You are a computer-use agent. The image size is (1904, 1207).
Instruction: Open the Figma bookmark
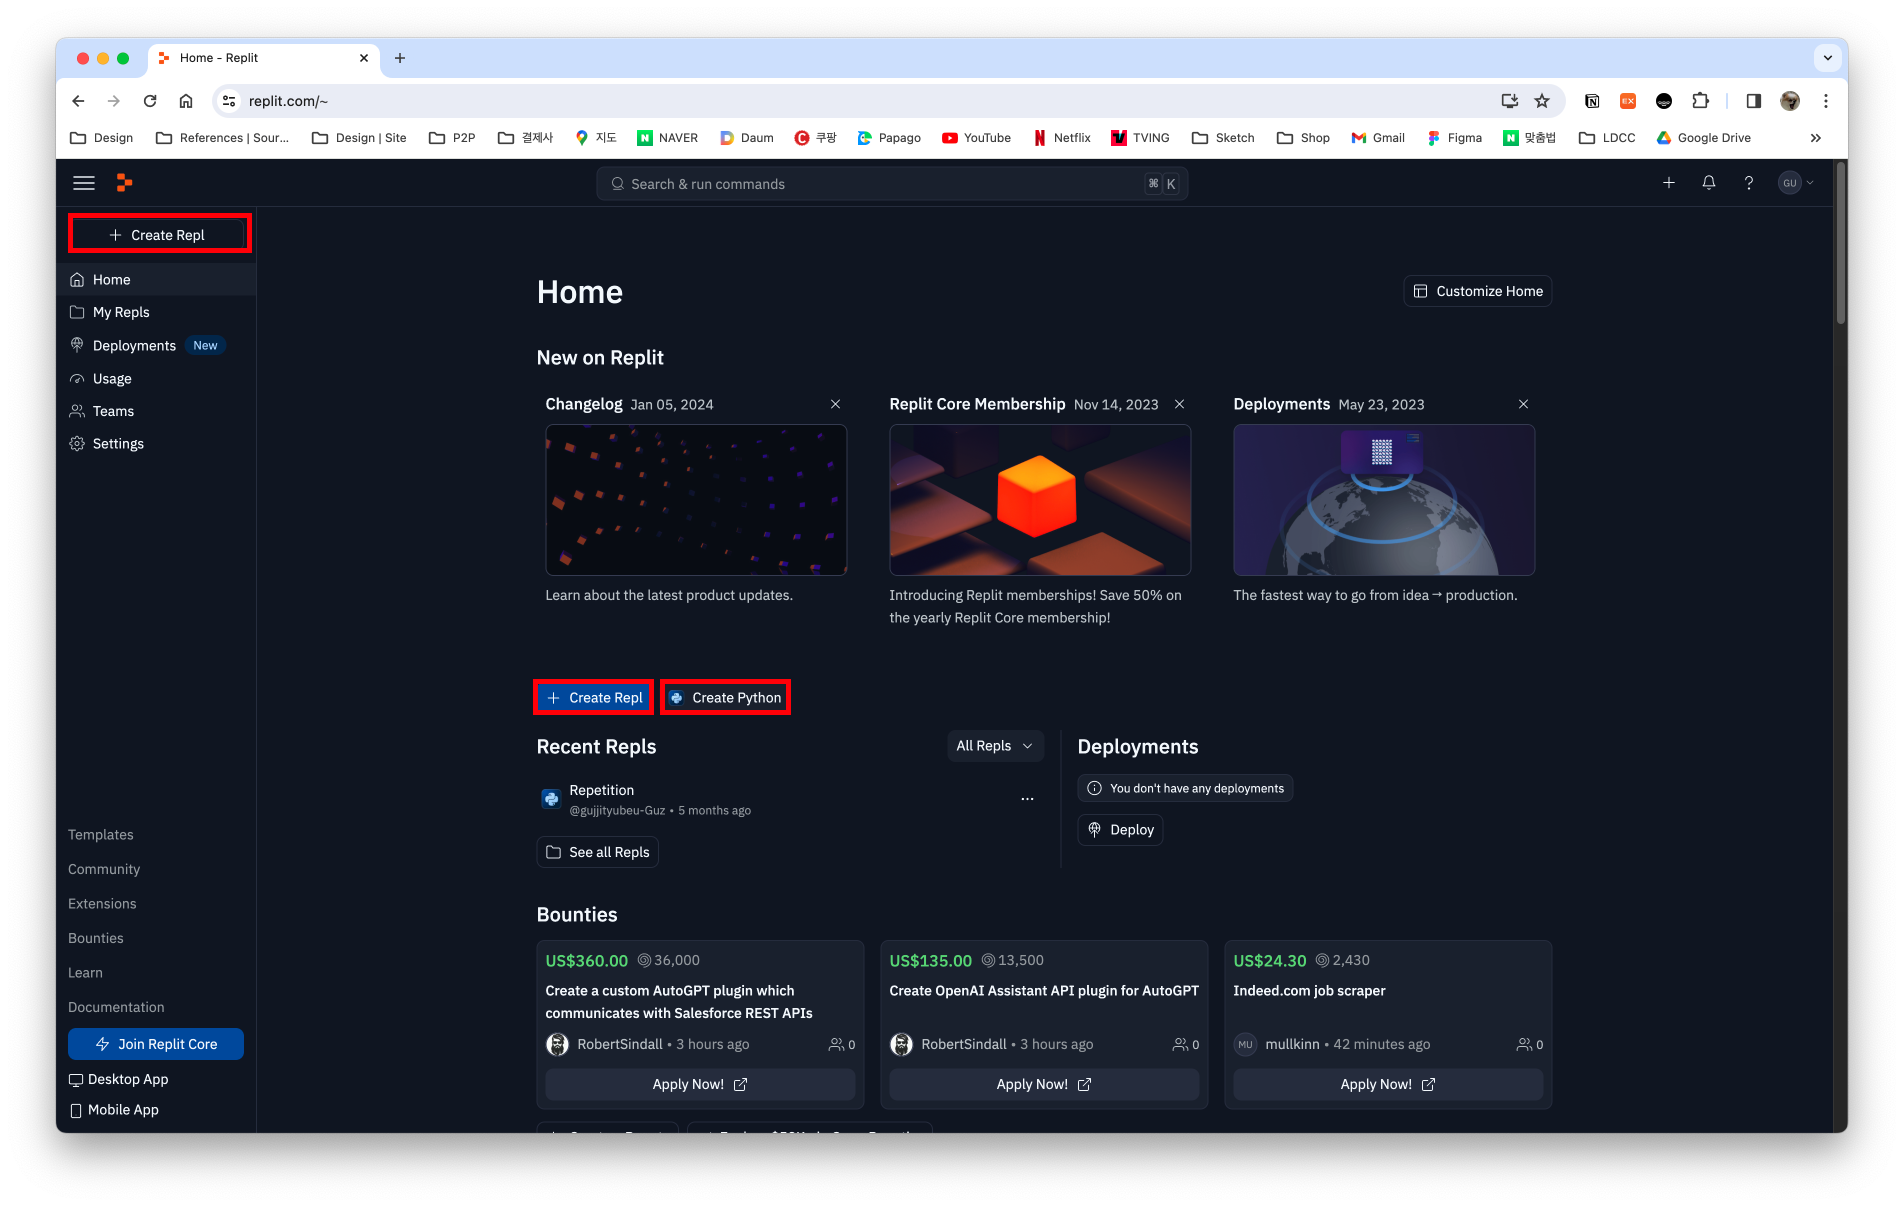point(1455,138)
